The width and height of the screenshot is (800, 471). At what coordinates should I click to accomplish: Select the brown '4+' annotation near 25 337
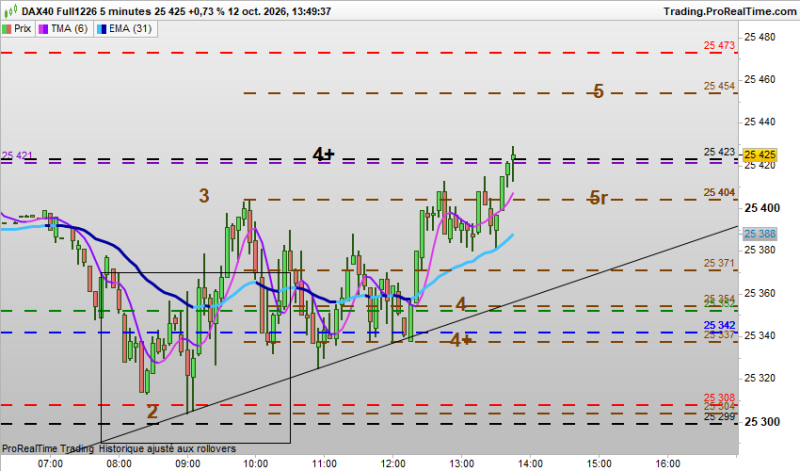point(461,340)
